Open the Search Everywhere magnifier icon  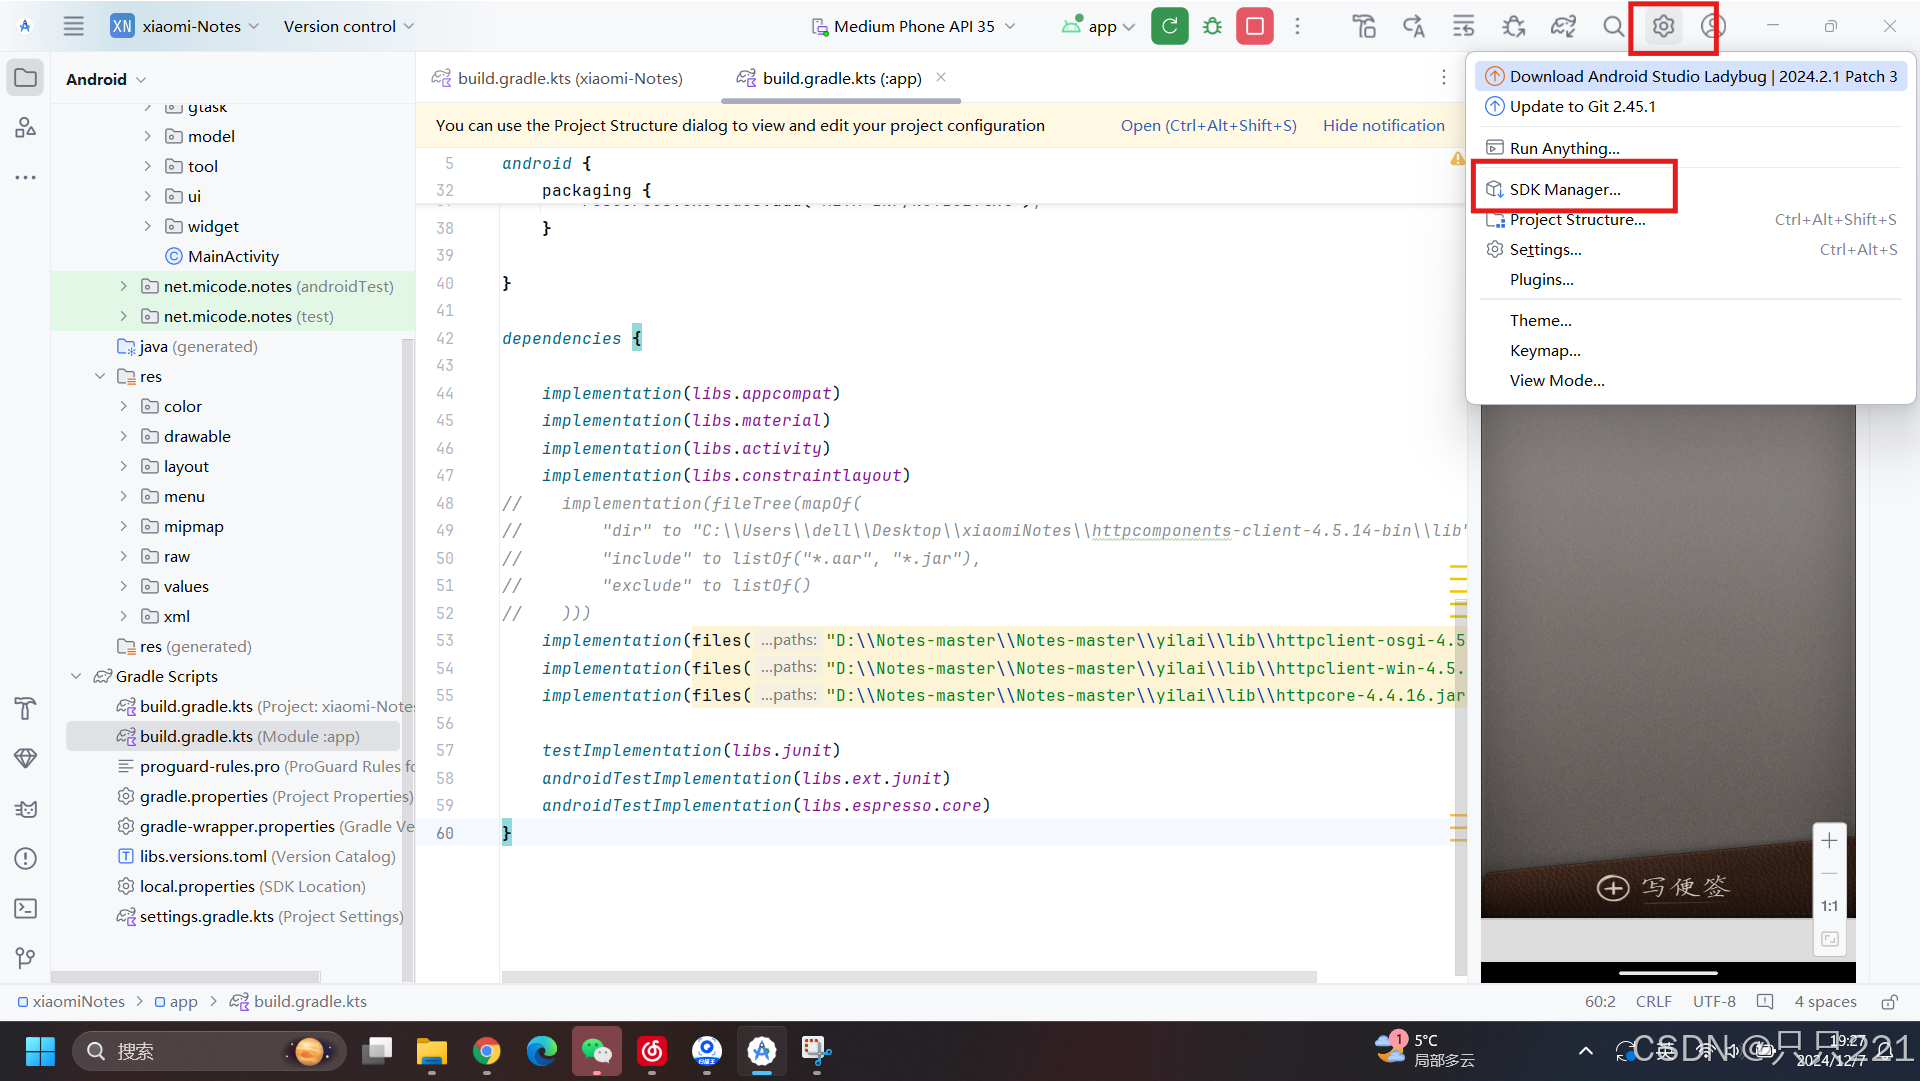[1613, 27]
